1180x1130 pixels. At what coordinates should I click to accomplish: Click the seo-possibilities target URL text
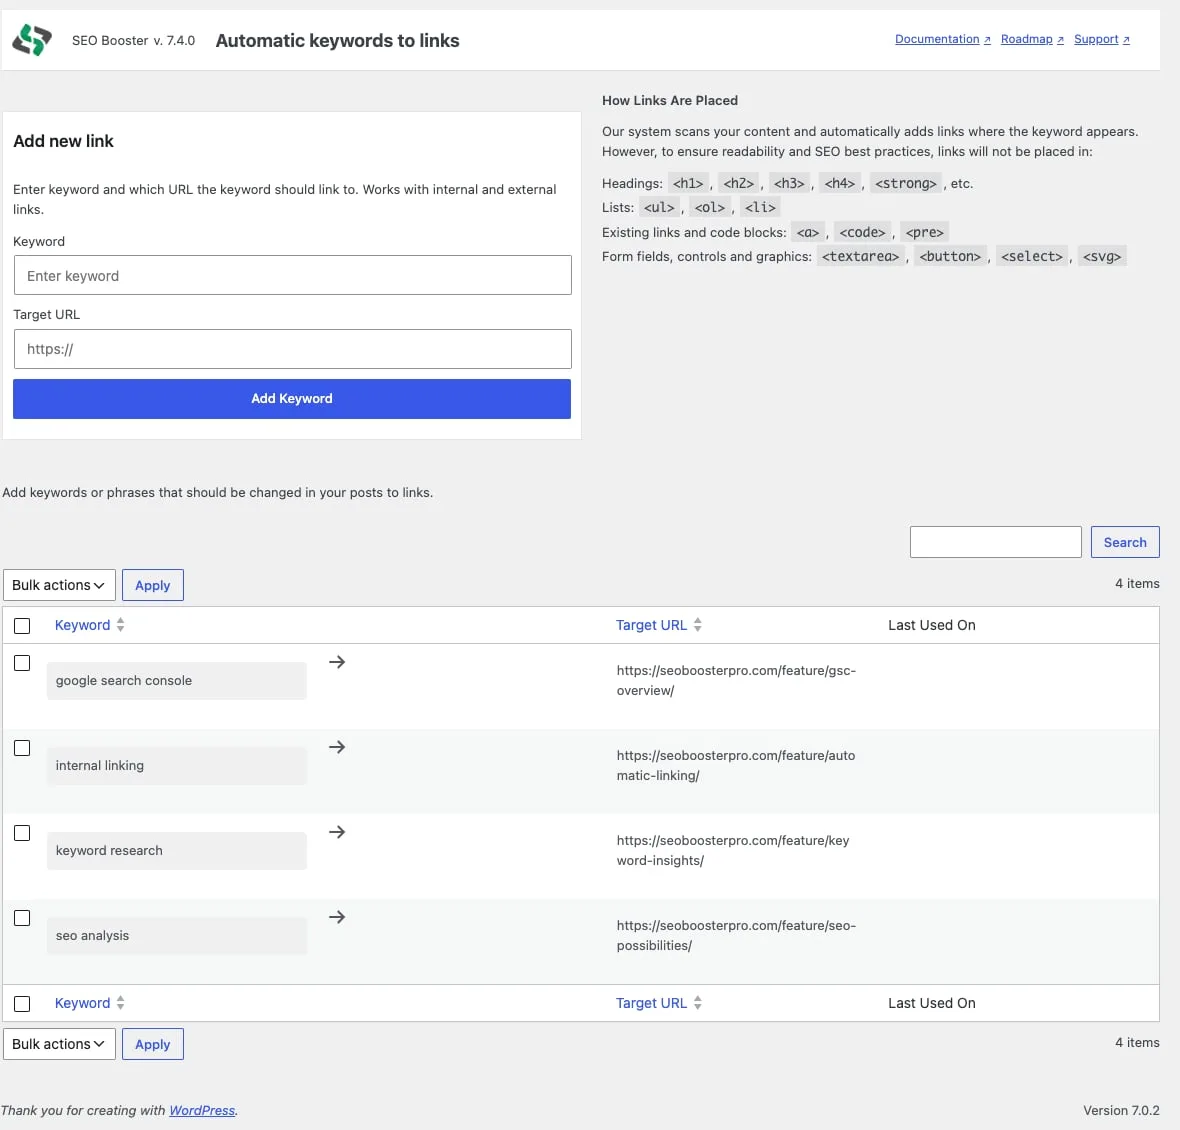(x=736, y=935)
